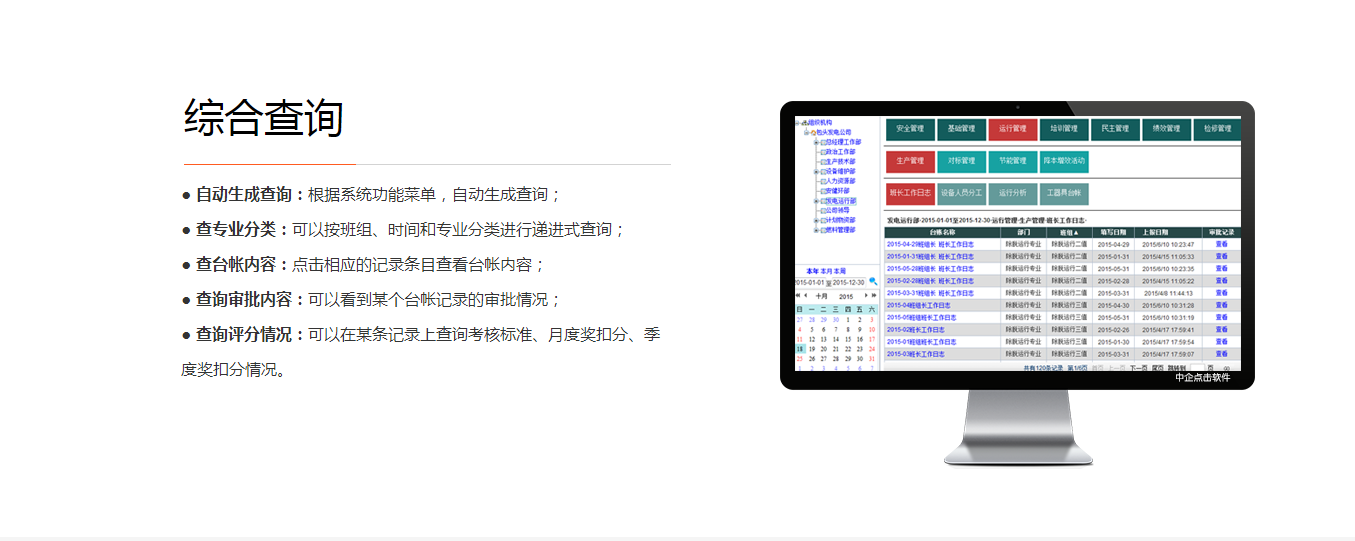
Task: Click the 填写日期 column header
Action: (1113, 232)
